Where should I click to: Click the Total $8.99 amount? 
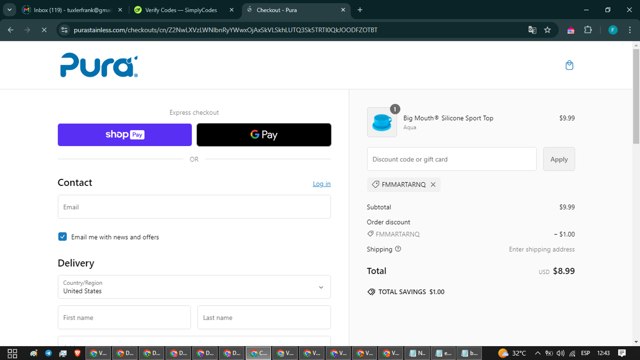564,271
